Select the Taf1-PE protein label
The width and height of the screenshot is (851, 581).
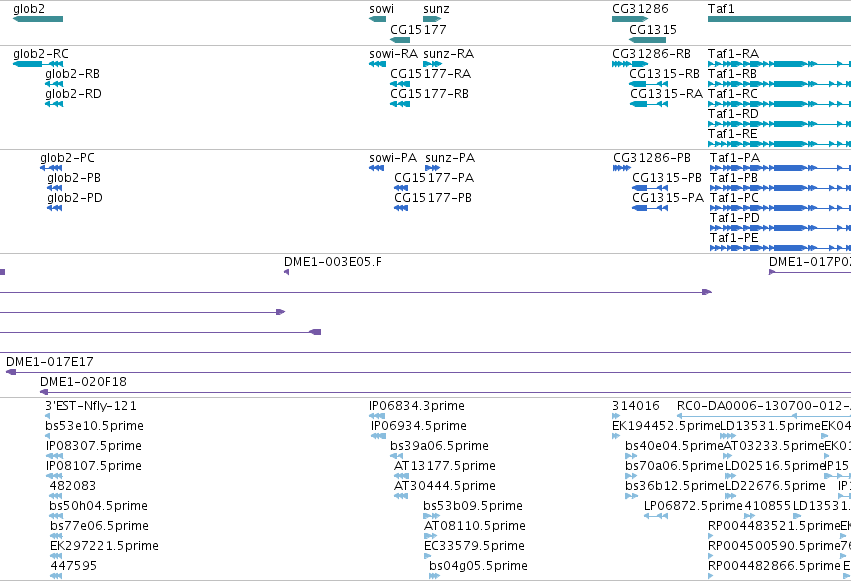point(734,238)
